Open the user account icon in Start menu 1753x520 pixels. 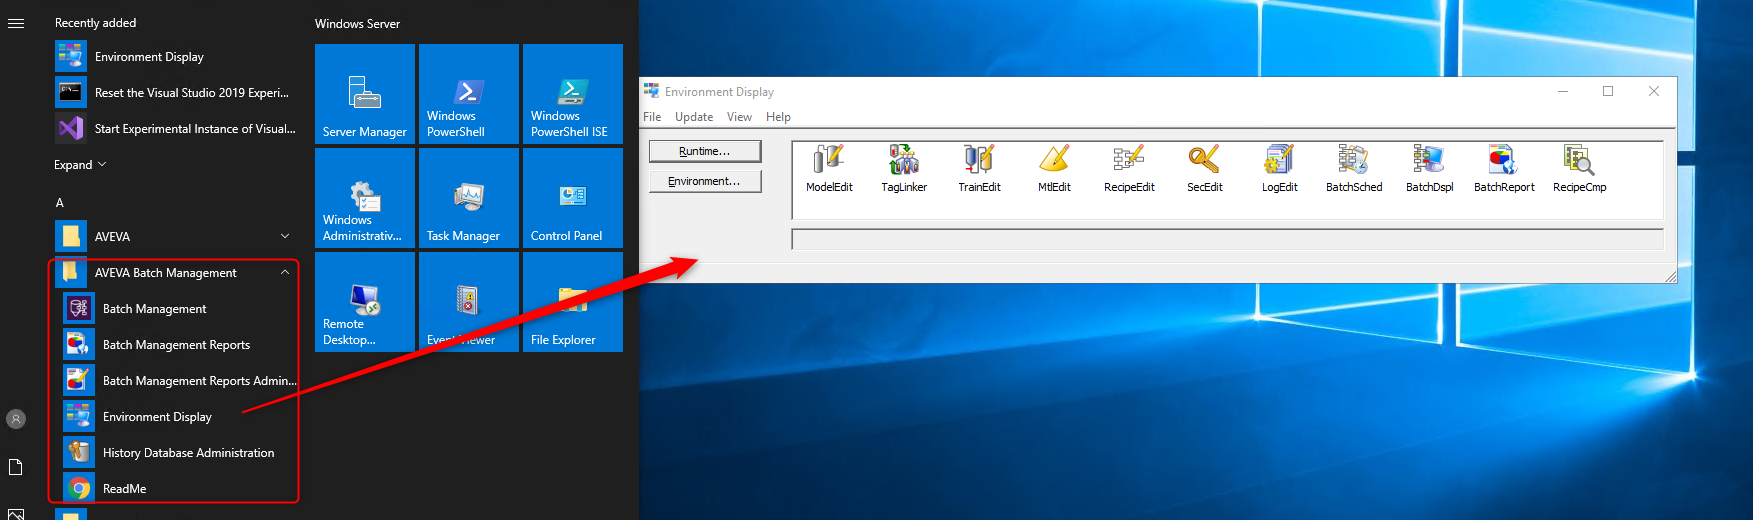pyautogui.click(x=16, y=419)
